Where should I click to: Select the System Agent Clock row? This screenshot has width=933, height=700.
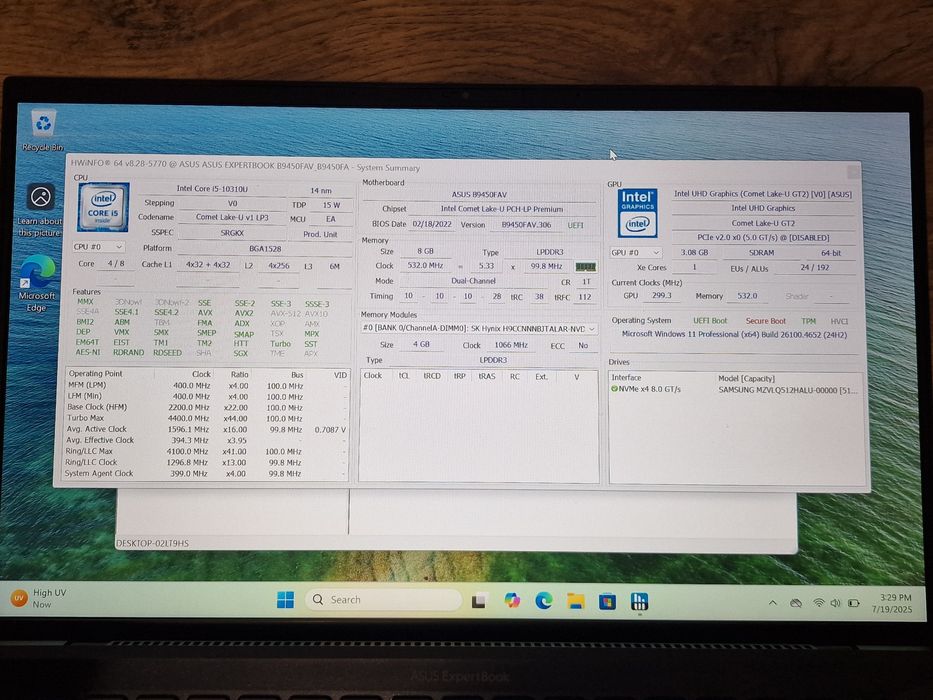pyautogui.click(x=206, y=473)
